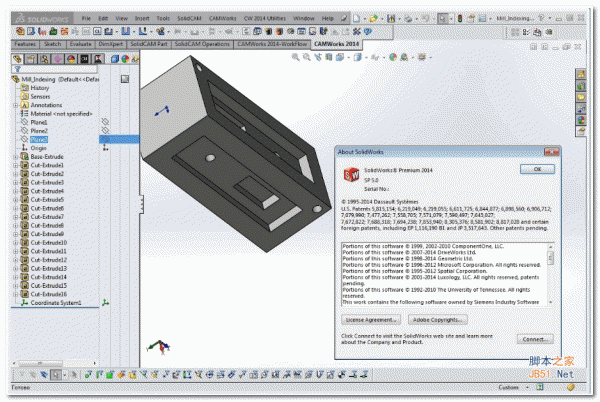Screen dimensions: 600x402
Task: Open the Insert menu
Action: 142,18
